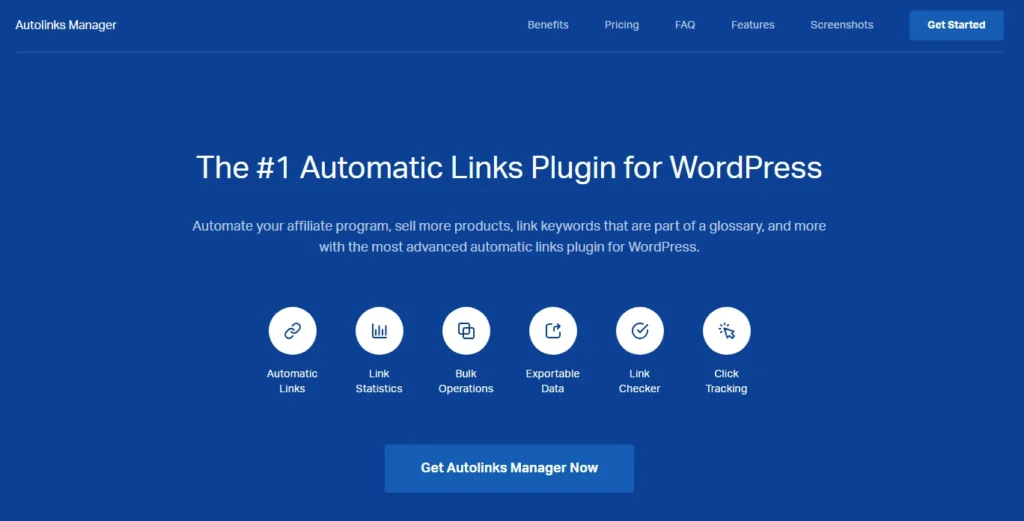View the Screenshots section
The height and width of the screenshot is (521, 1024).
tap(842, 25)
